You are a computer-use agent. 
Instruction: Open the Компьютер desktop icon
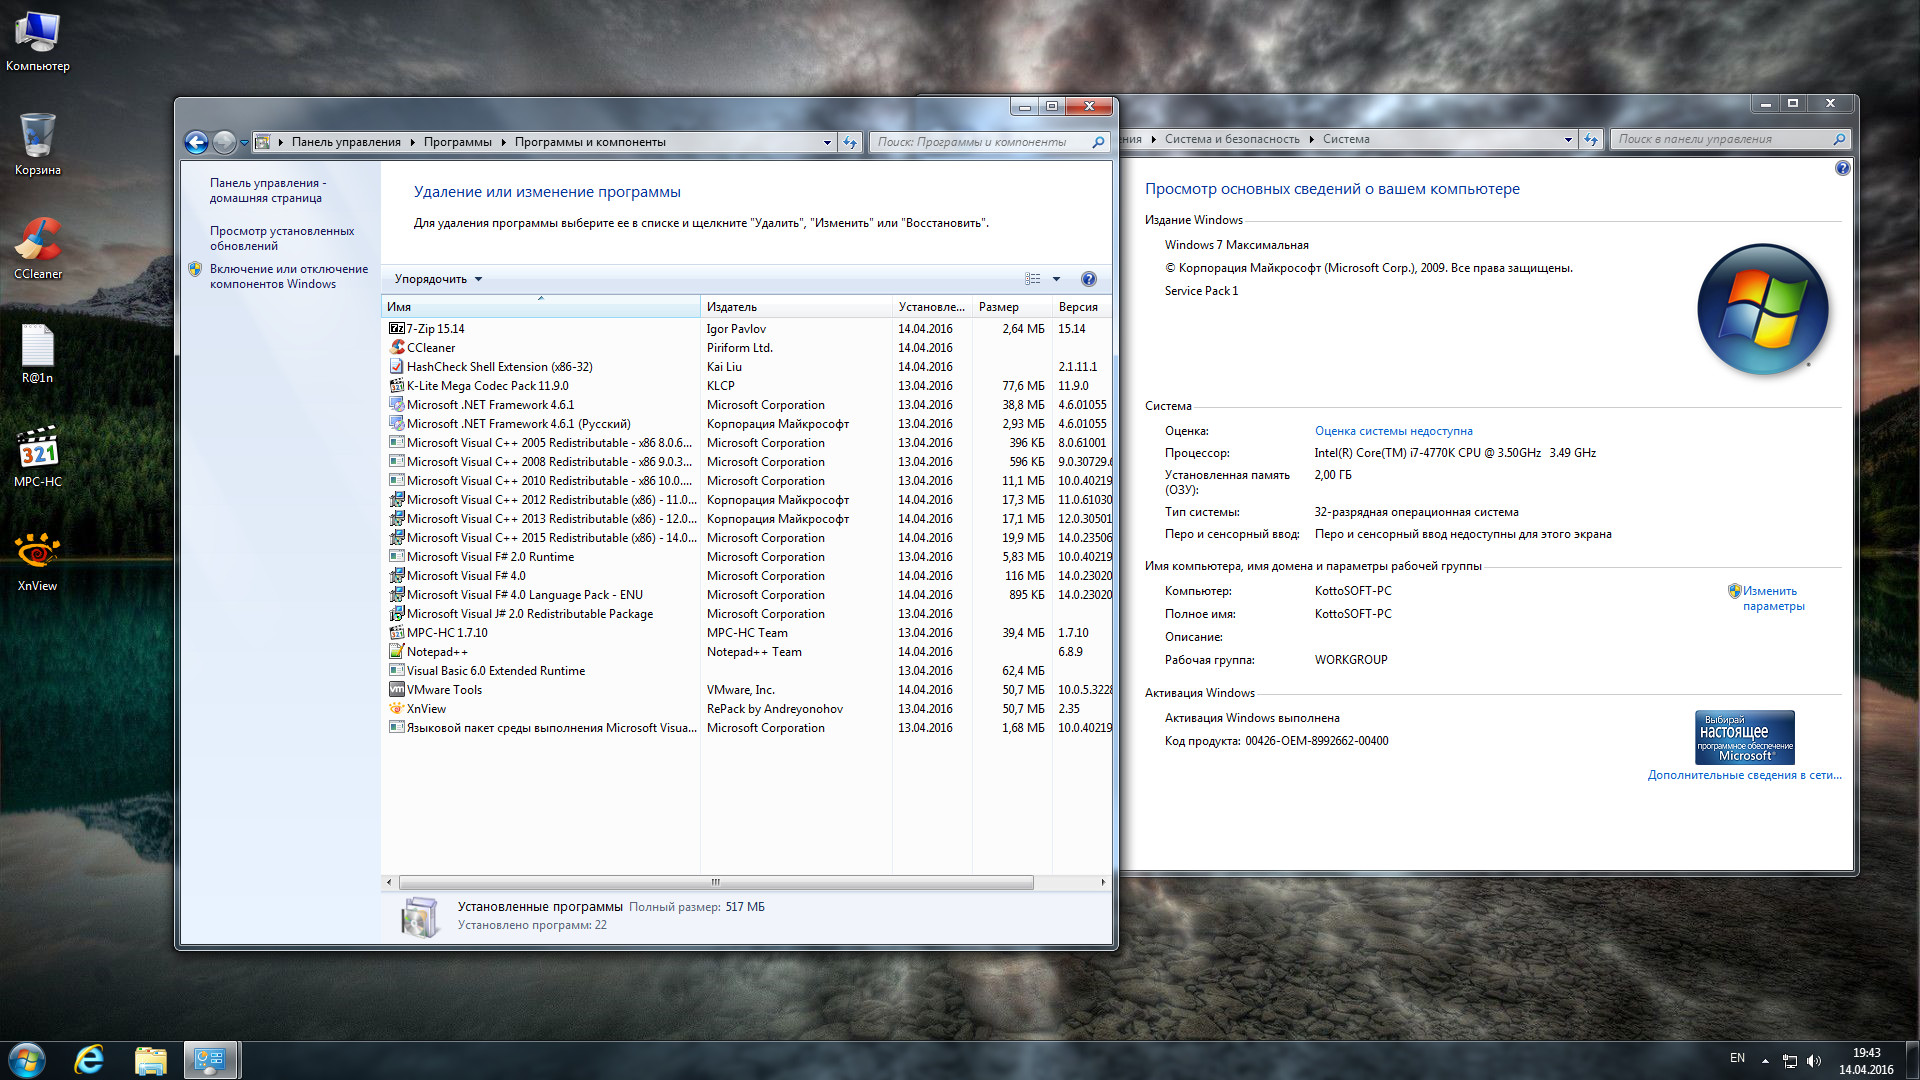pos(37,40)
